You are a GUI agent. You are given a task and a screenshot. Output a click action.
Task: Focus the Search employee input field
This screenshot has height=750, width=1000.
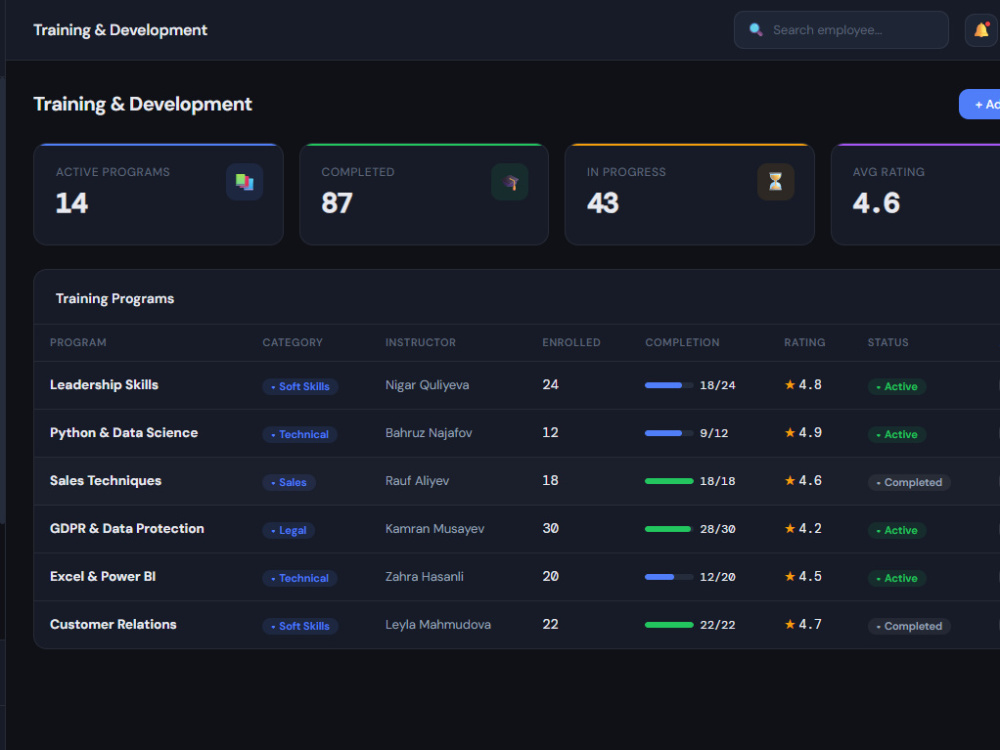tap(841, 30)
